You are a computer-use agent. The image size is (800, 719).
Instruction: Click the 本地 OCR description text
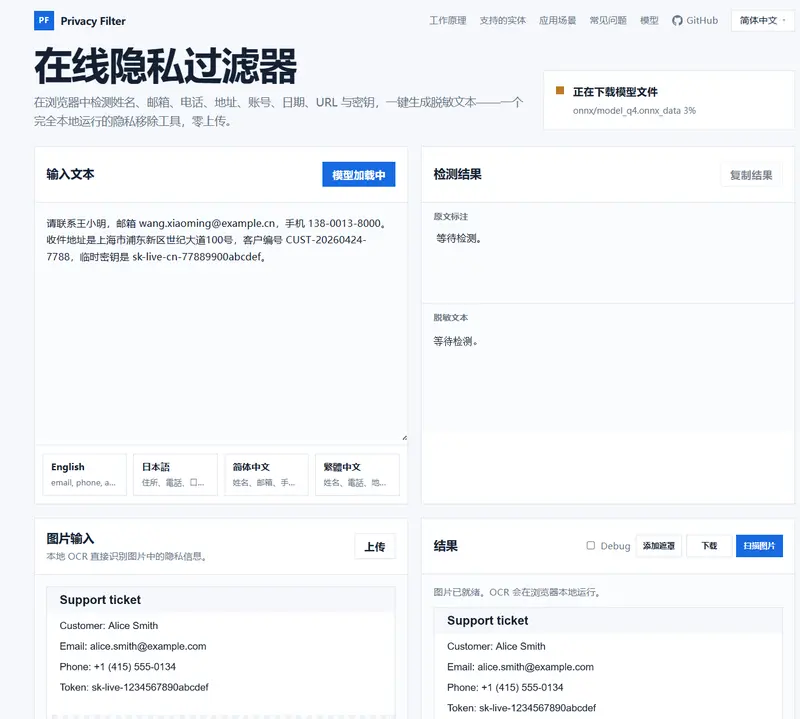pyautogui.click(x=128, y=556)
